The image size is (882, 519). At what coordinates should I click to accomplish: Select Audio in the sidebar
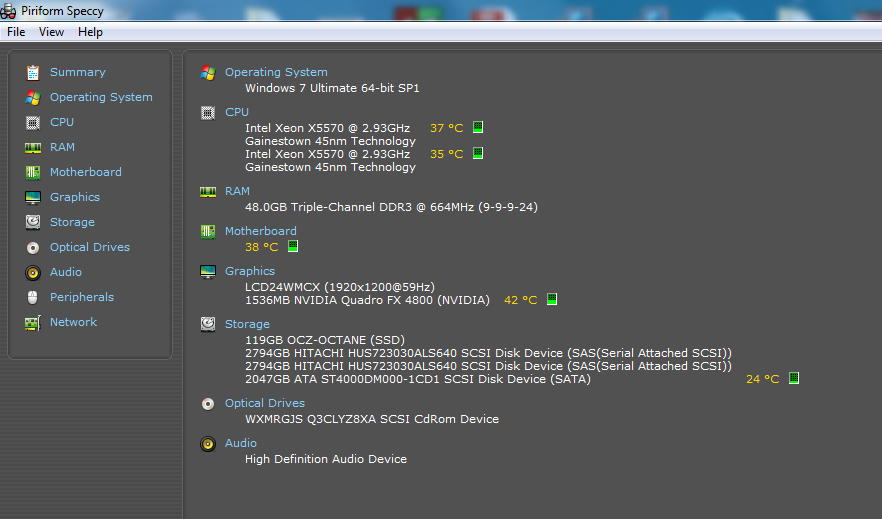(66, 272)
